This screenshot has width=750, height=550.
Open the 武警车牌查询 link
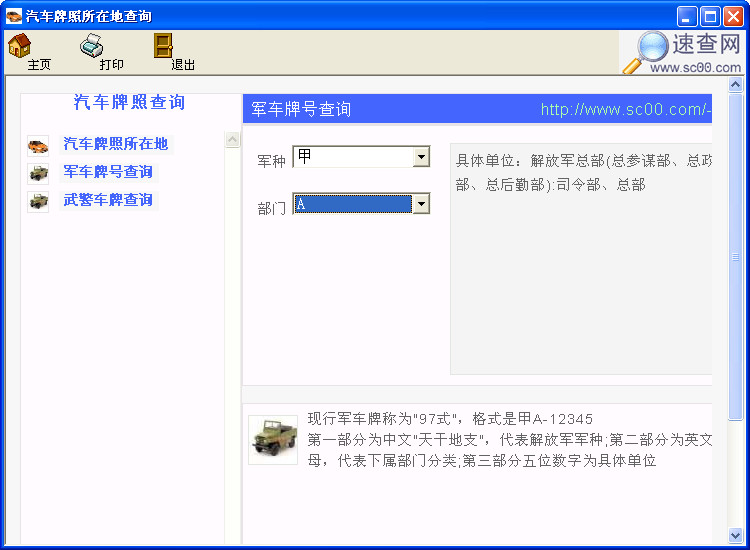(108, 200)
